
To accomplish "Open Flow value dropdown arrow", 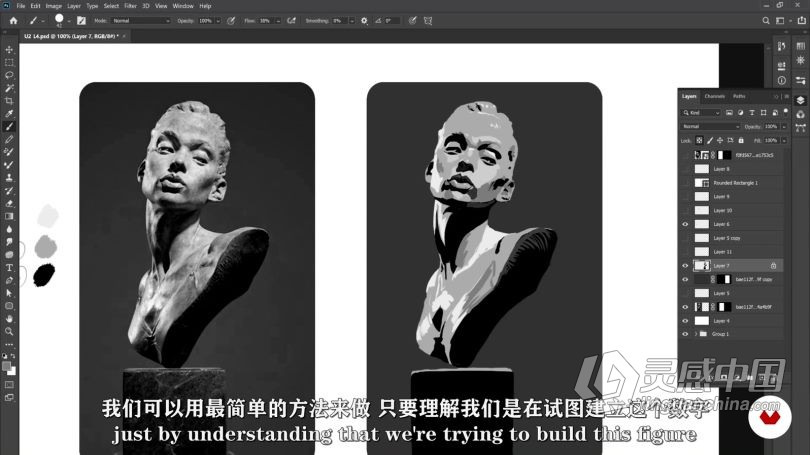I will pos(278,21).
